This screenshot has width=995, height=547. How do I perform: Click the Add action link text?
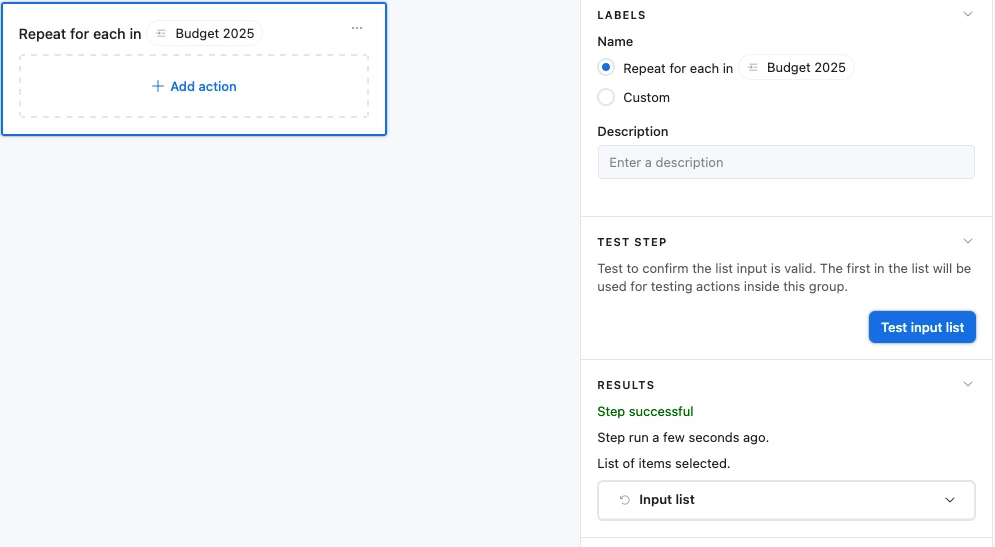point(203,87)
